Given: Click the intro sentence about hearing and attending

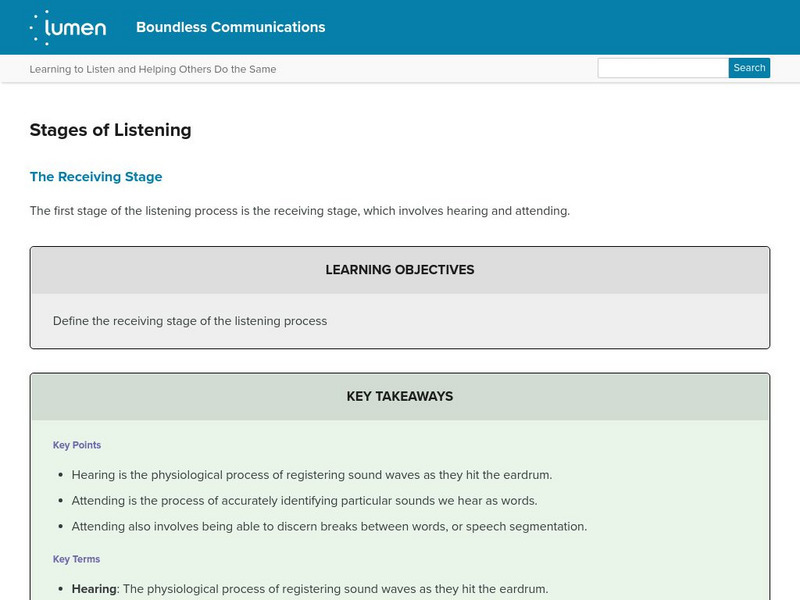Looking at the screenshot, I should [300, 210].
